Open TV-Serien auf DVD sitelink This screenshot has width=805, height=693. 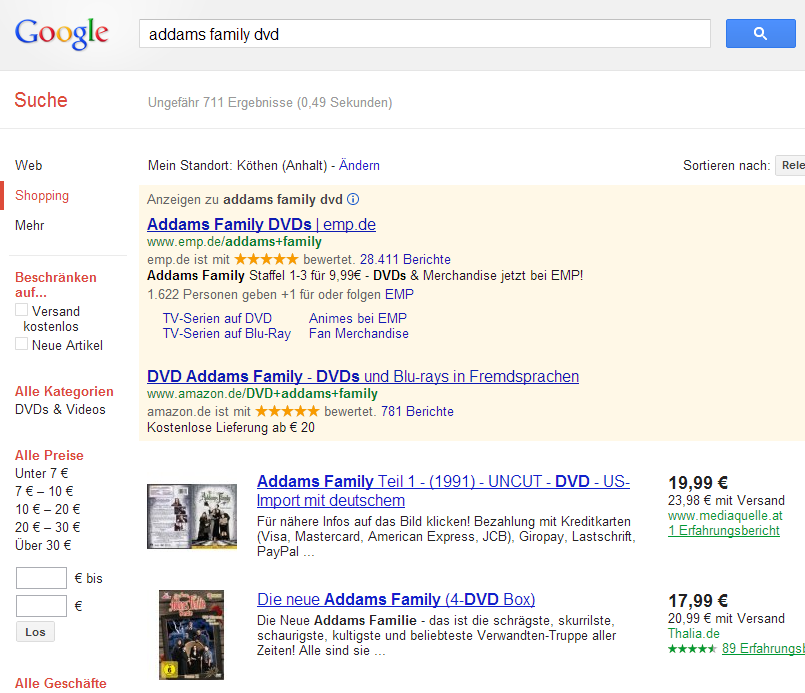click(x=217, y=318)
